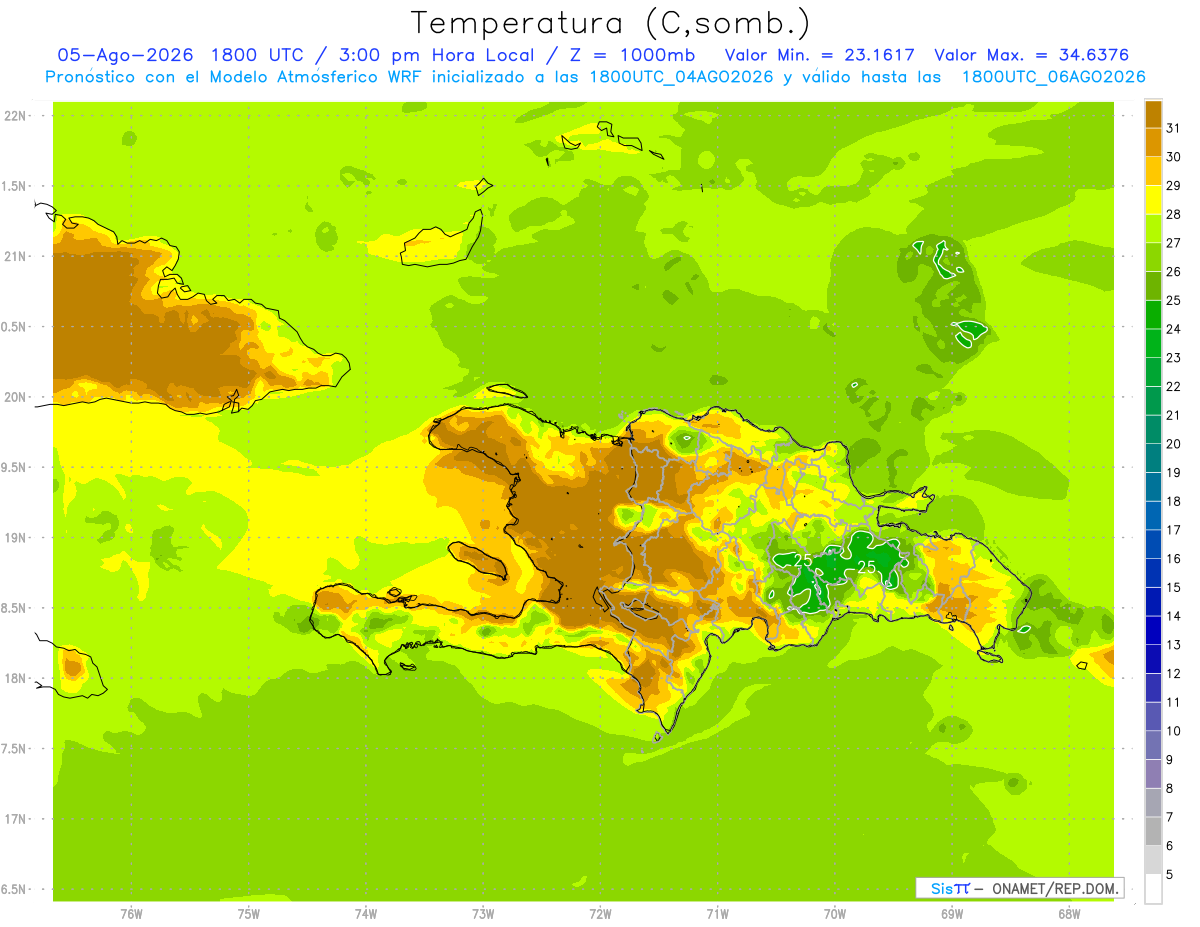Pick legend swatch between 19 and 20

[x=1153, y=457]
